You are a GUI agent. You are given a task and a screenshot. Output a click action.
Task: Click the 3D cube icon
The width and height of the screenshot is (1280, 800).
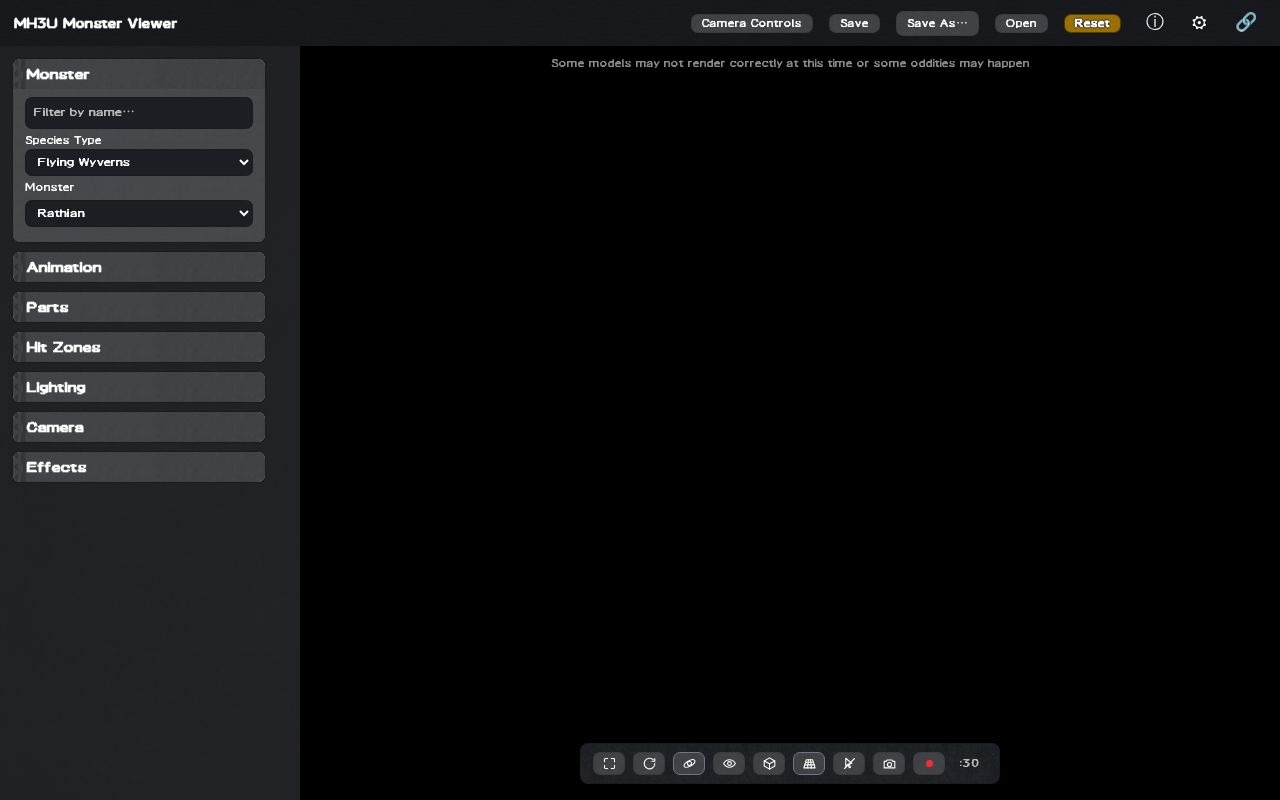[769, 764]
